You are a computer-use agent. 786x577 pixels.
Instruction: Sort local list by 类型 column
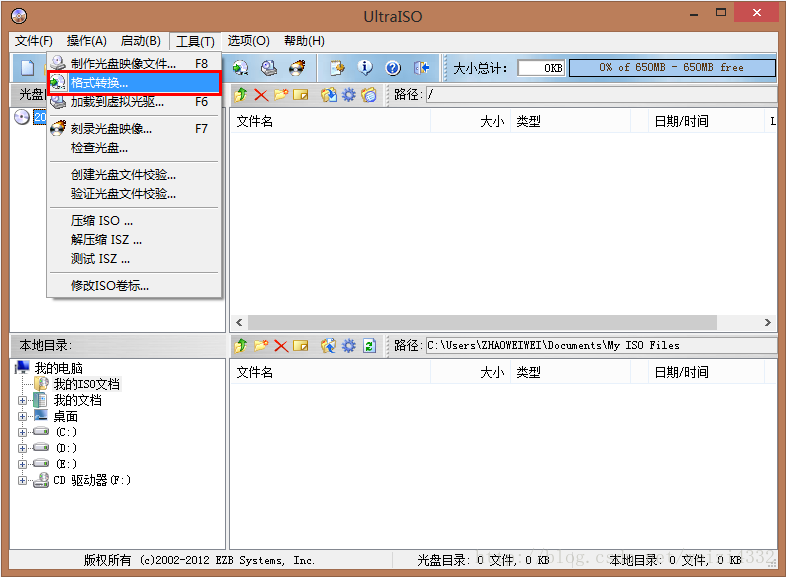pos(570,372)
